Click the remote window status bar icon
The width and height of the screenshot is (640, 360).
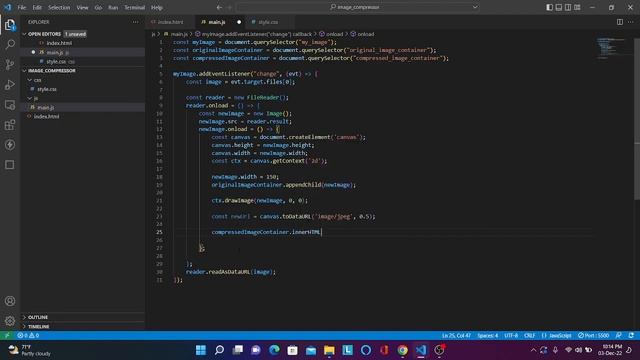click(x=7, y=336)
